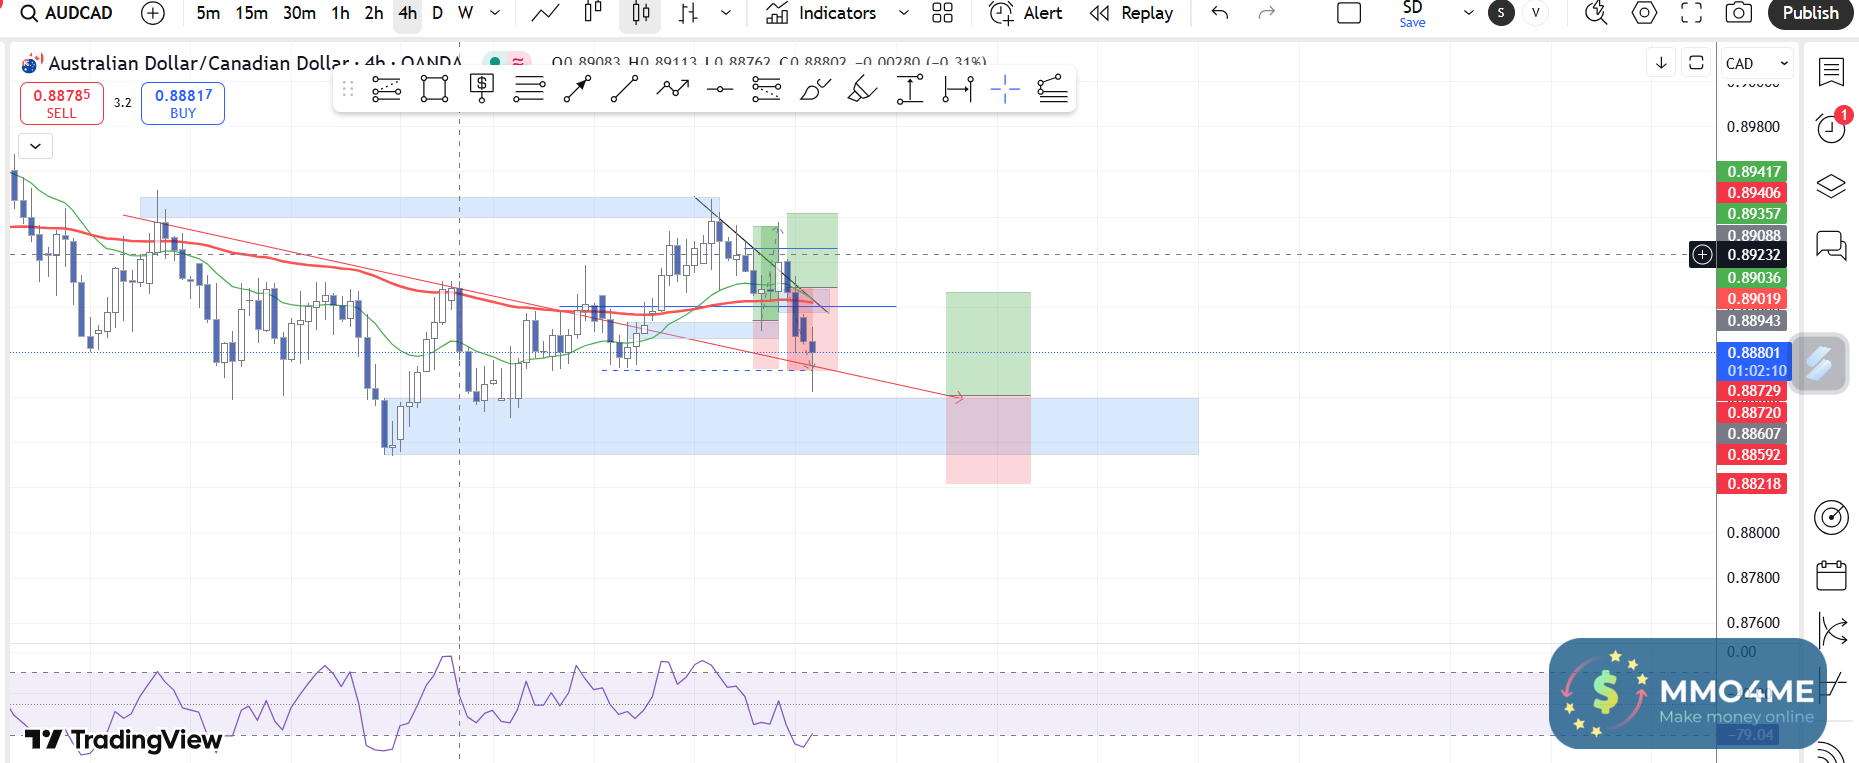The image size is (1859, 763).
Task: Collapse the legend with the chevron button
Action: [36, 146]
